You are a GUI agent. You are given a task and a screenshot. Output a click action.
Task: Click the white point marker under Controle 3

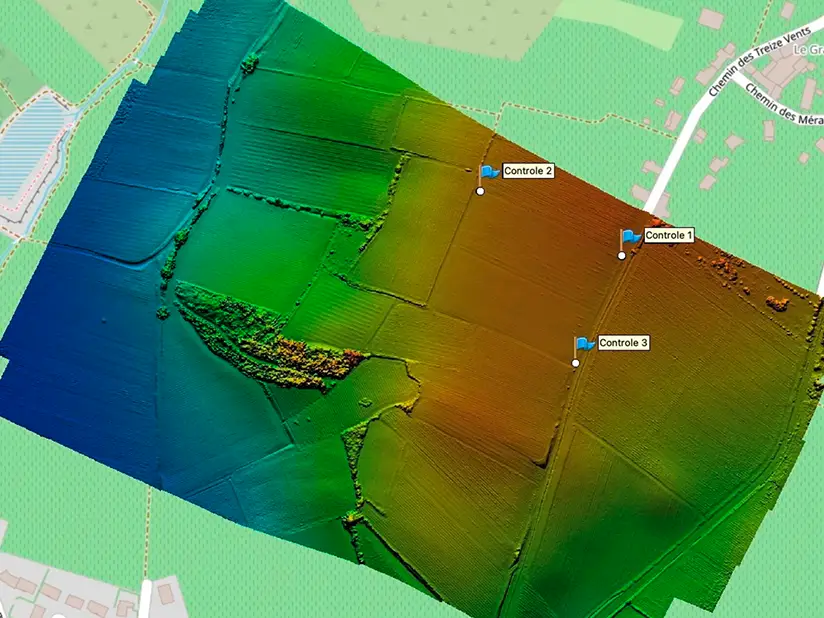(575, 363)
